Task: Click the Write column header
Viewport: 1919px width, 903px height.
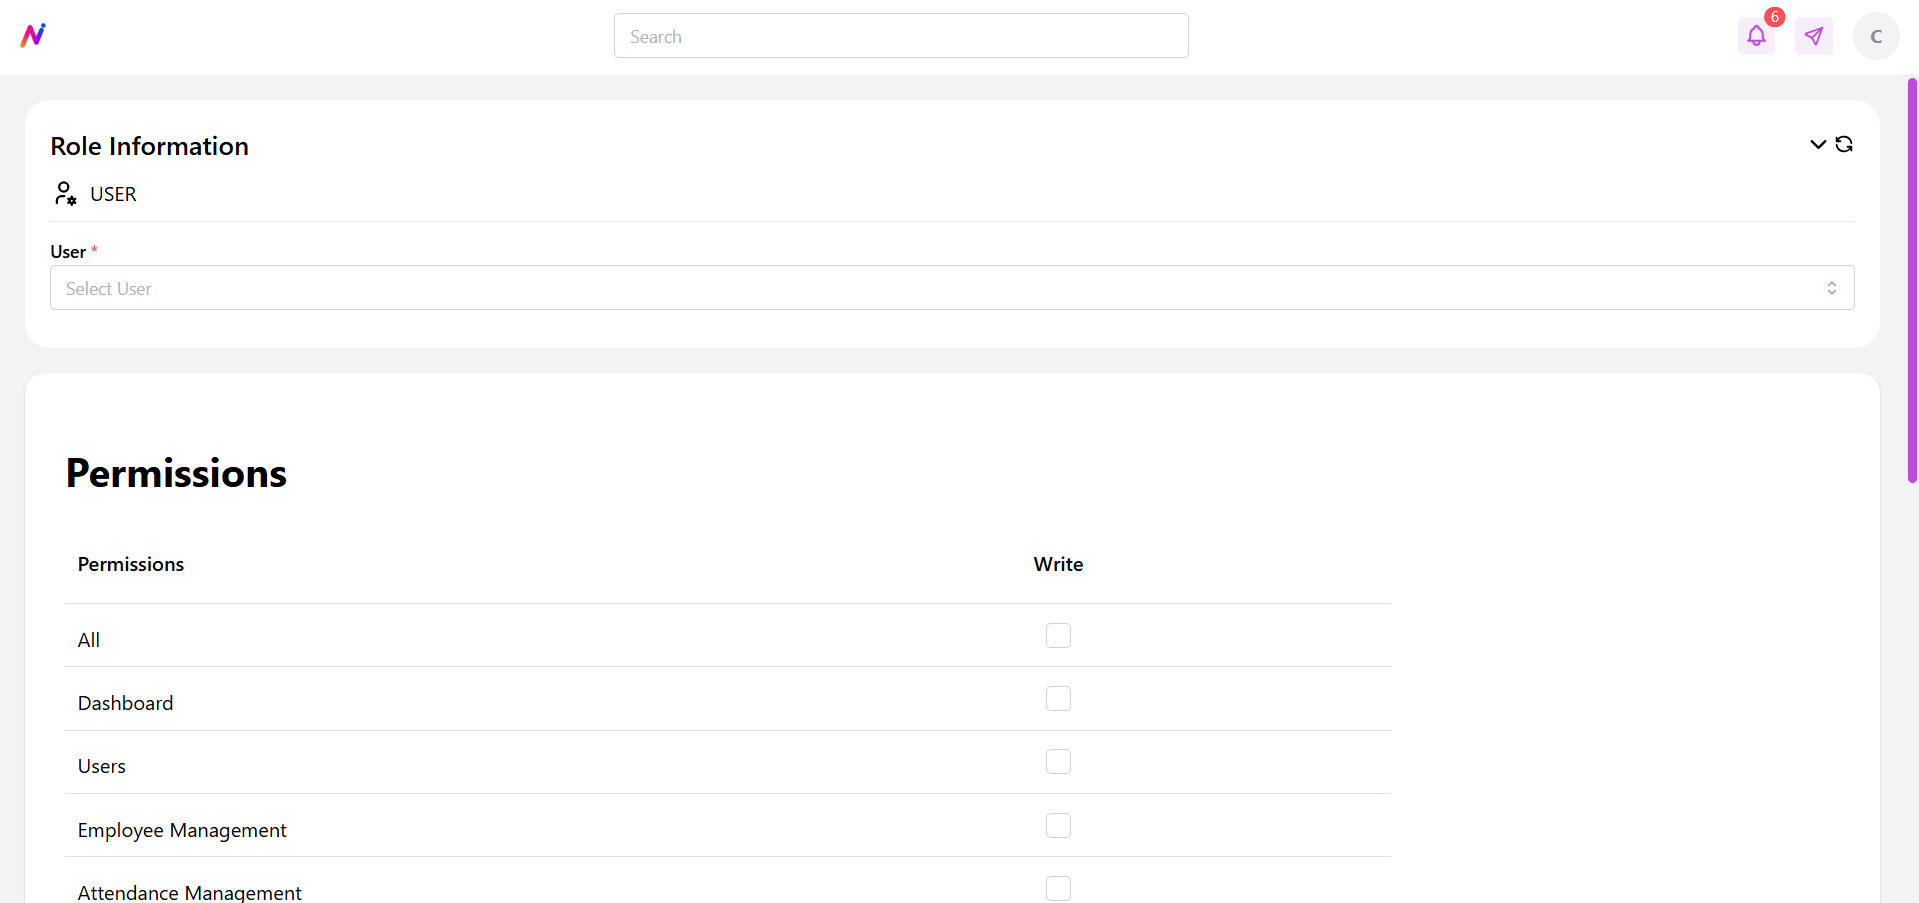Action: pyautogui.click(x=1058, y=564)
